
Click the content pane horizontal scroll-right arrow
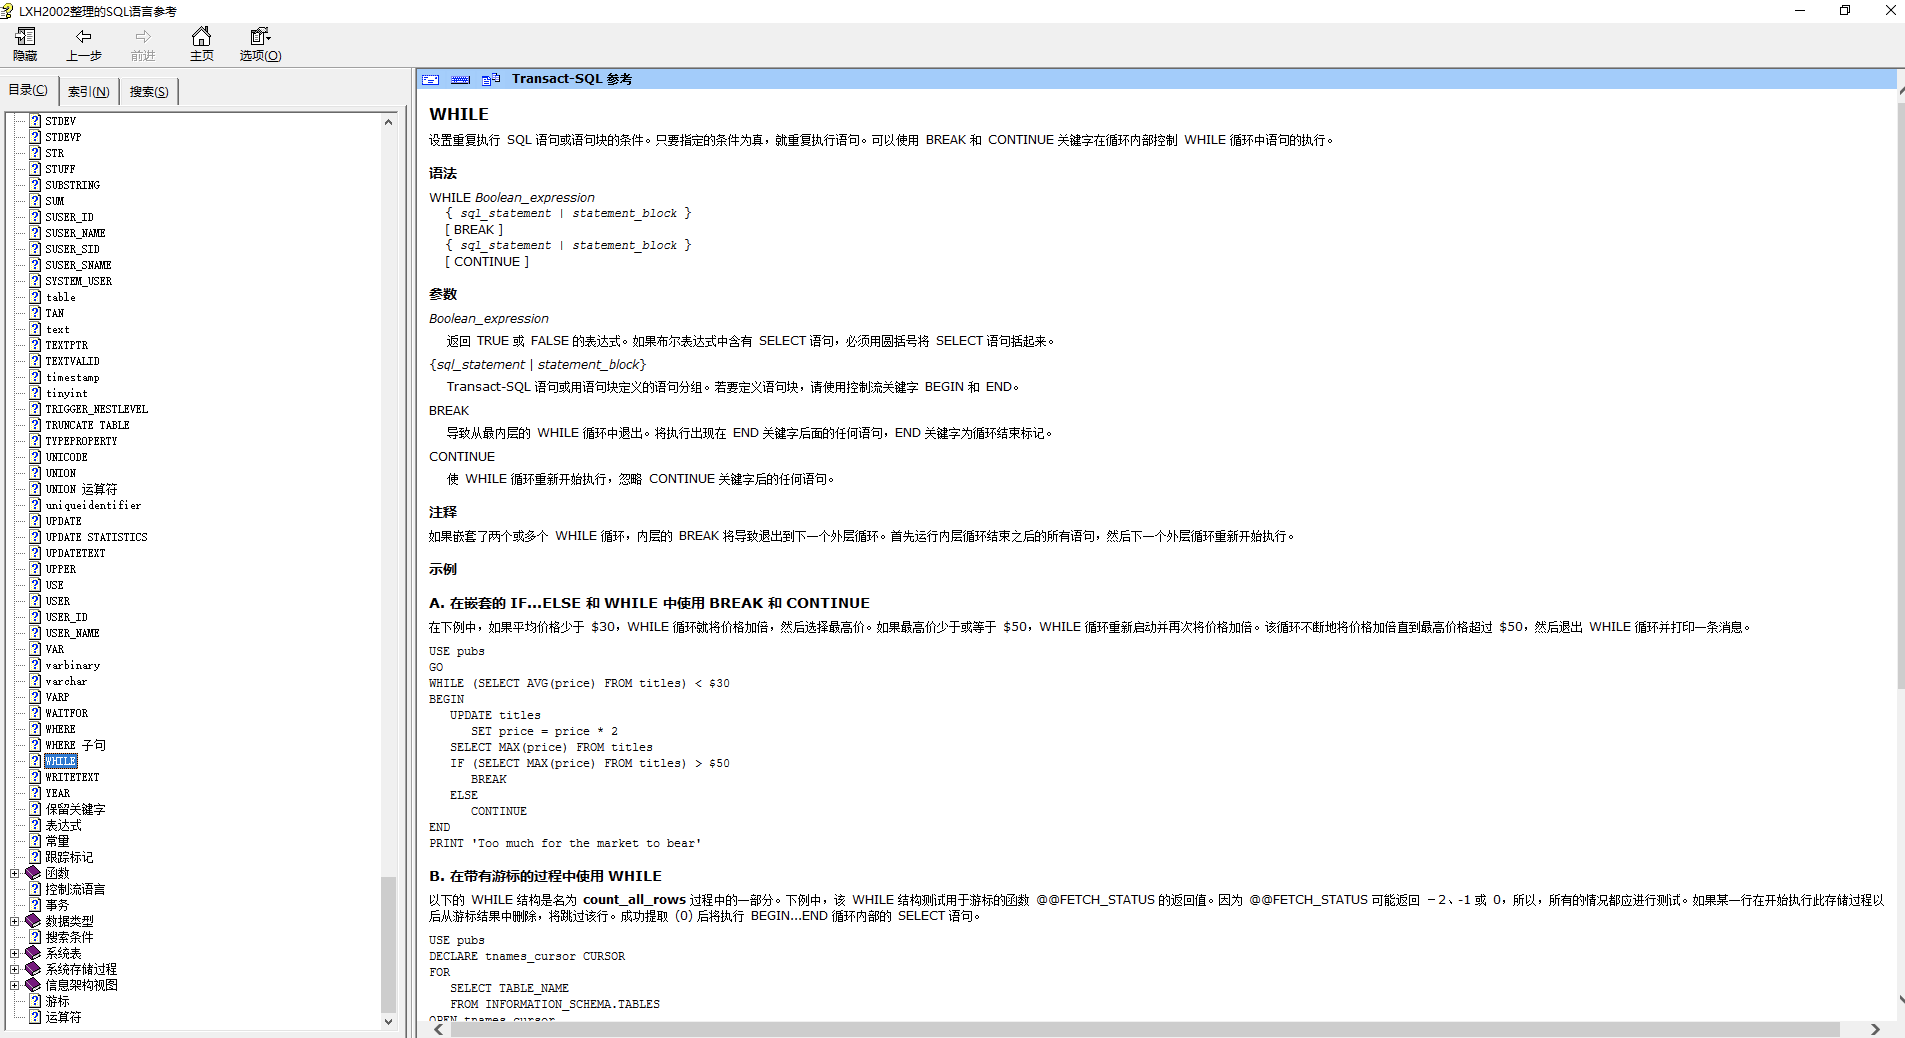(x=1875, y=1029)
